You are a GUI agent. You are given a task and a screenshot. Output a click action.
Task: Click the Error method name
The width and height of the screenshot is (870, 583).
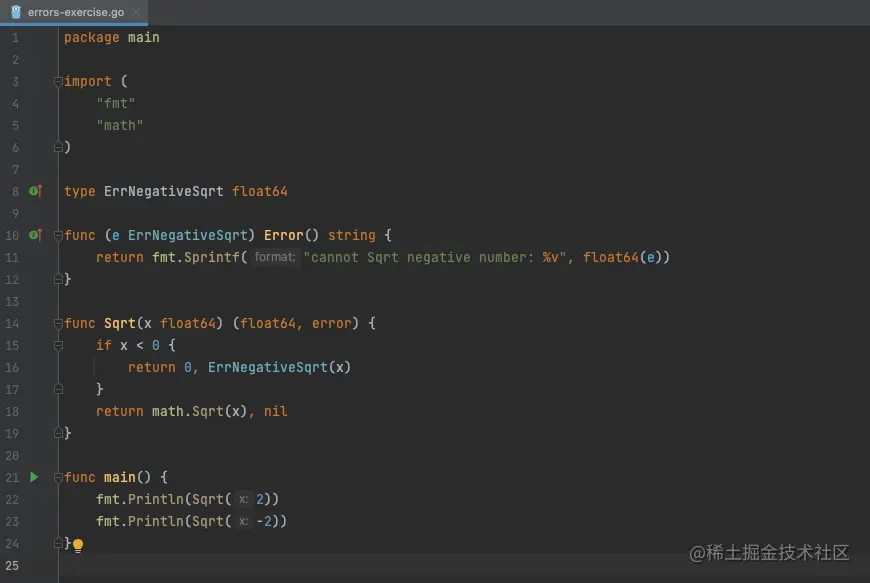pos(284,235)
